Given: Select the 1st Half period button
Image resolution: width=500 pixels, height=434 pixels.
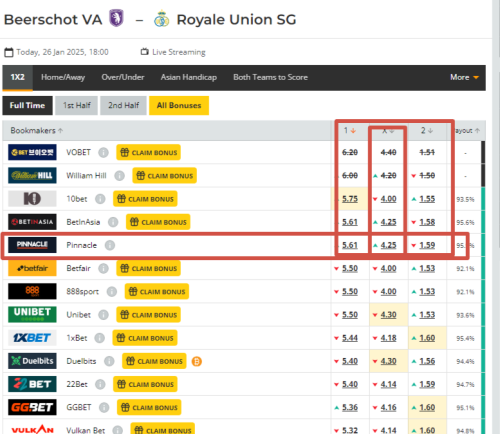Looking at the screenshot, I should 77,106.
